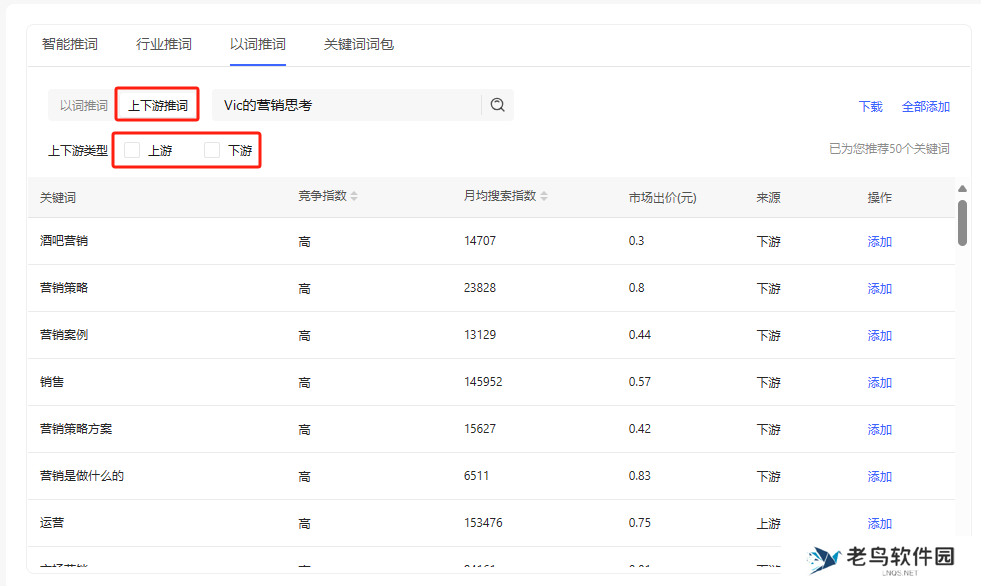Add the 酒吧营销 keyword

[x=879, y=242]
